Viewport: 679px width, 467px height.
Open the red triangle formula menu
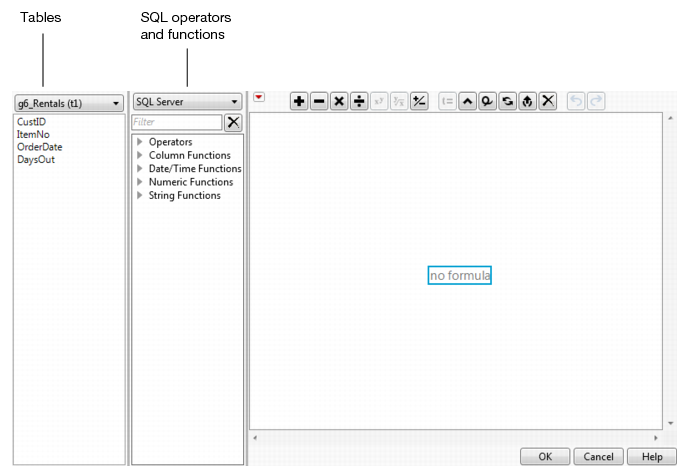pyautogui.click(x=259, y=97)
